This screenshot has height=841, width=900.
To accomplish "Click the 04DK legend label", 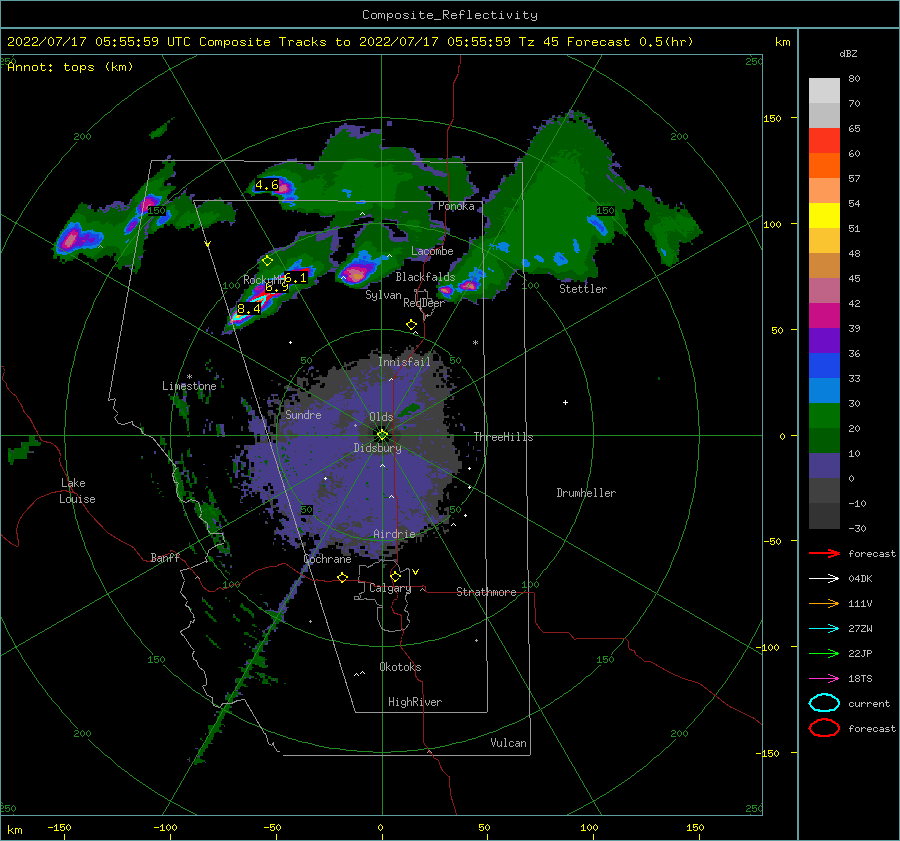I will pos(860,579).
